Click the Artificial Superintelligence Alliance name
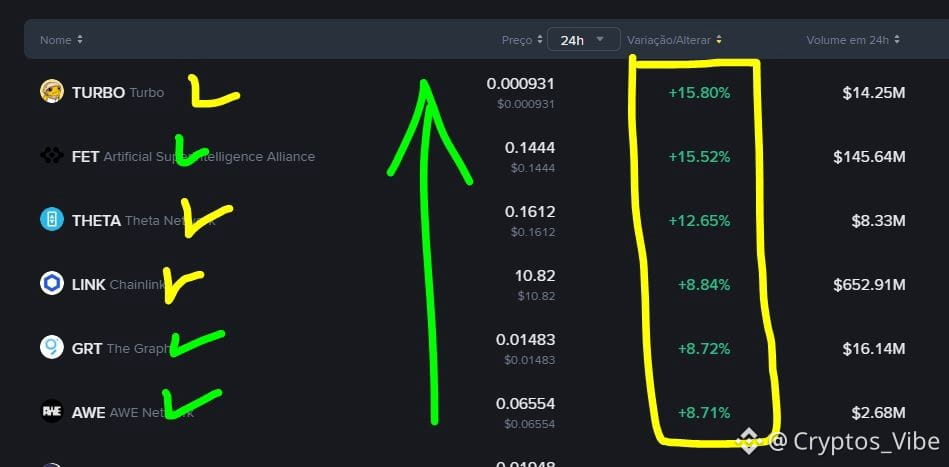Viewport: 949px width, 467px height. pyautogui.click(x=209, y=157)
